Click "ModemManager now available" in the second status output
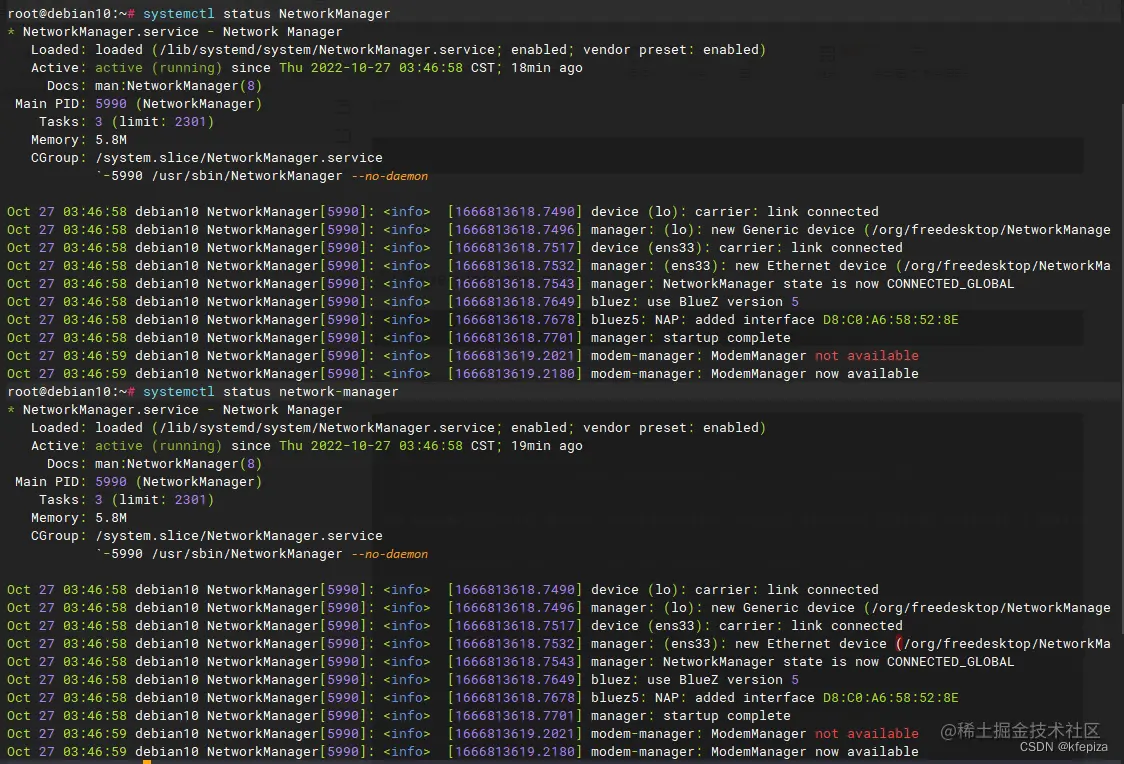Image resolution: width=1124 pixels, height=764 pixels. tap(814, 751)
